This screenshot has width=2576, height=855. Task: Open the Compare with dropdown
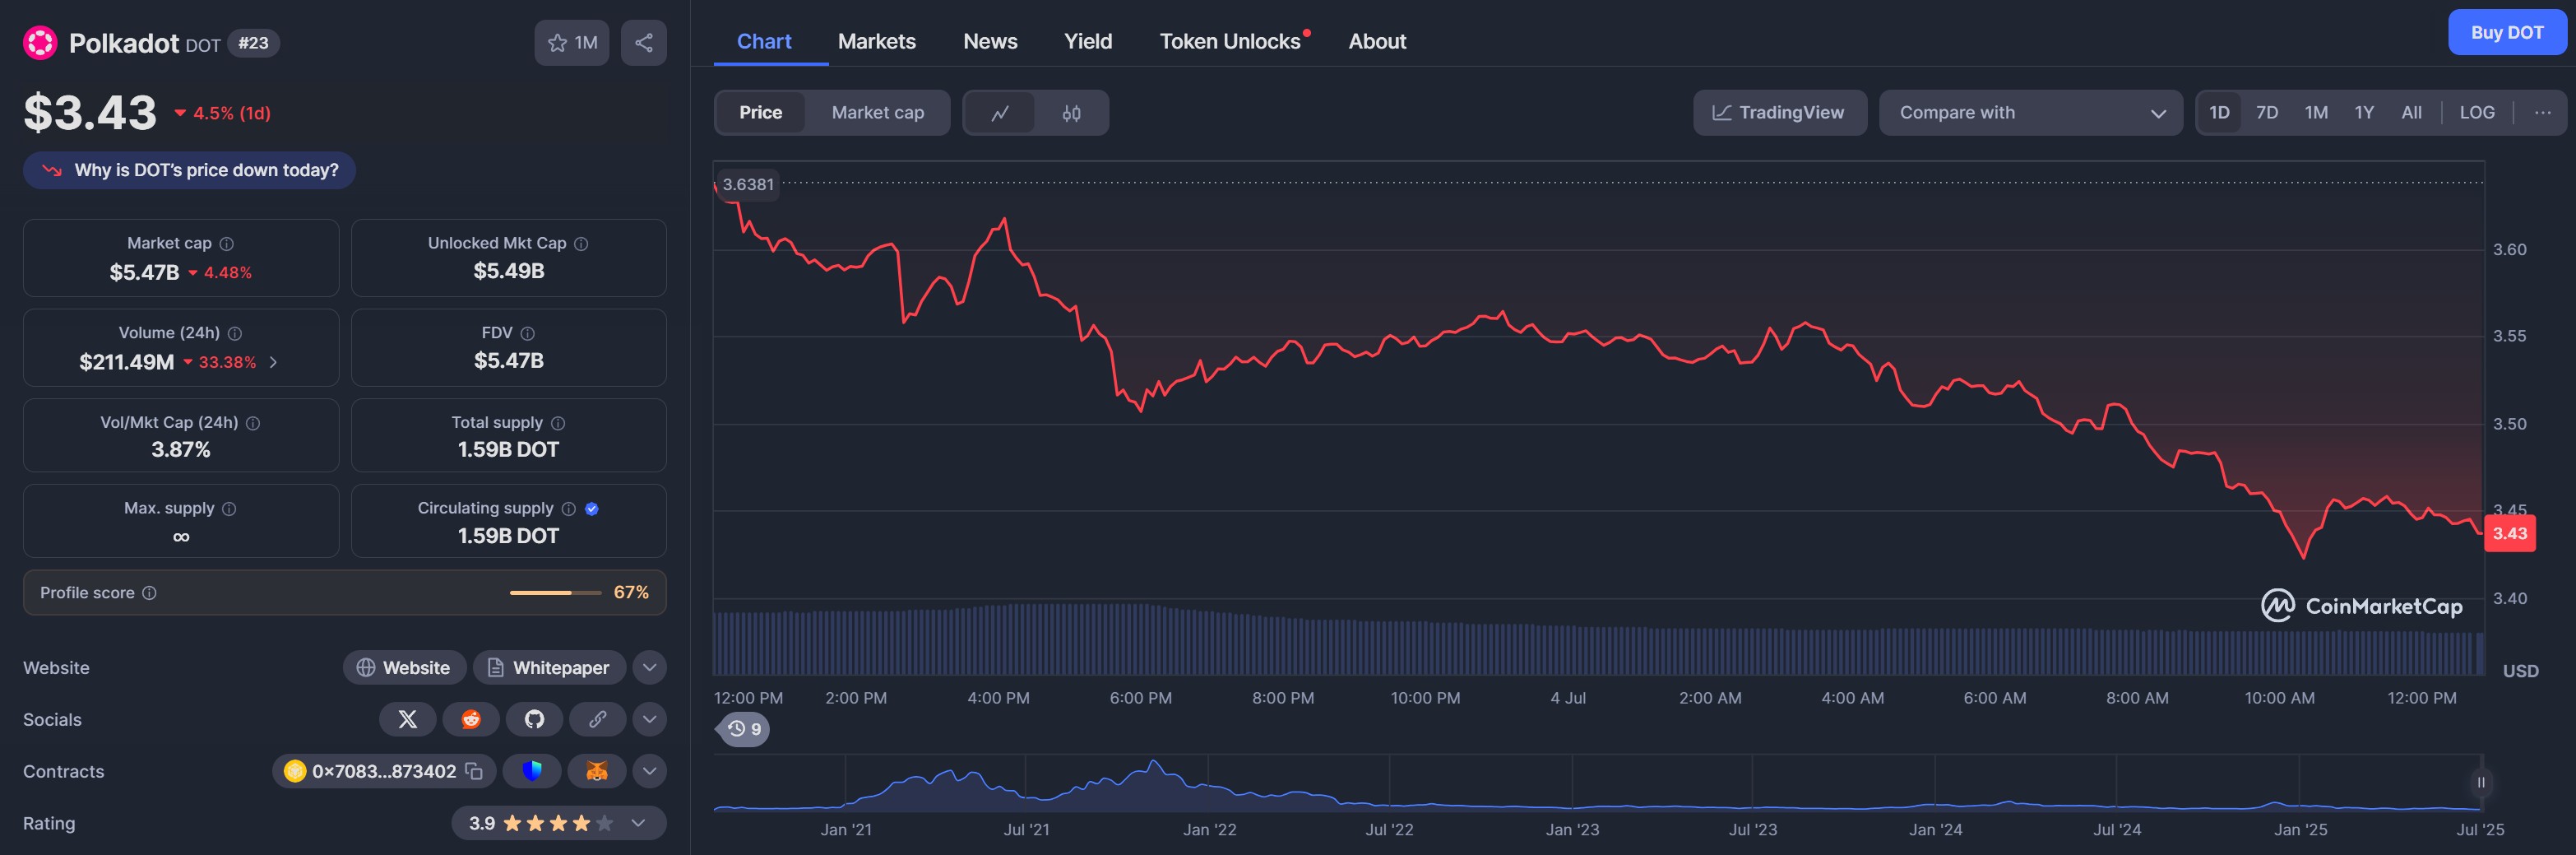point(2030,113)
